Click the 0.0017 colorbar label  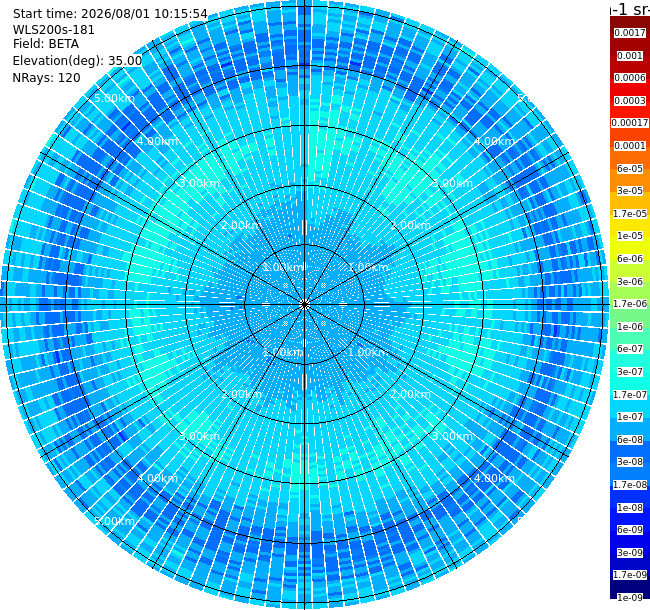[630, 33]
